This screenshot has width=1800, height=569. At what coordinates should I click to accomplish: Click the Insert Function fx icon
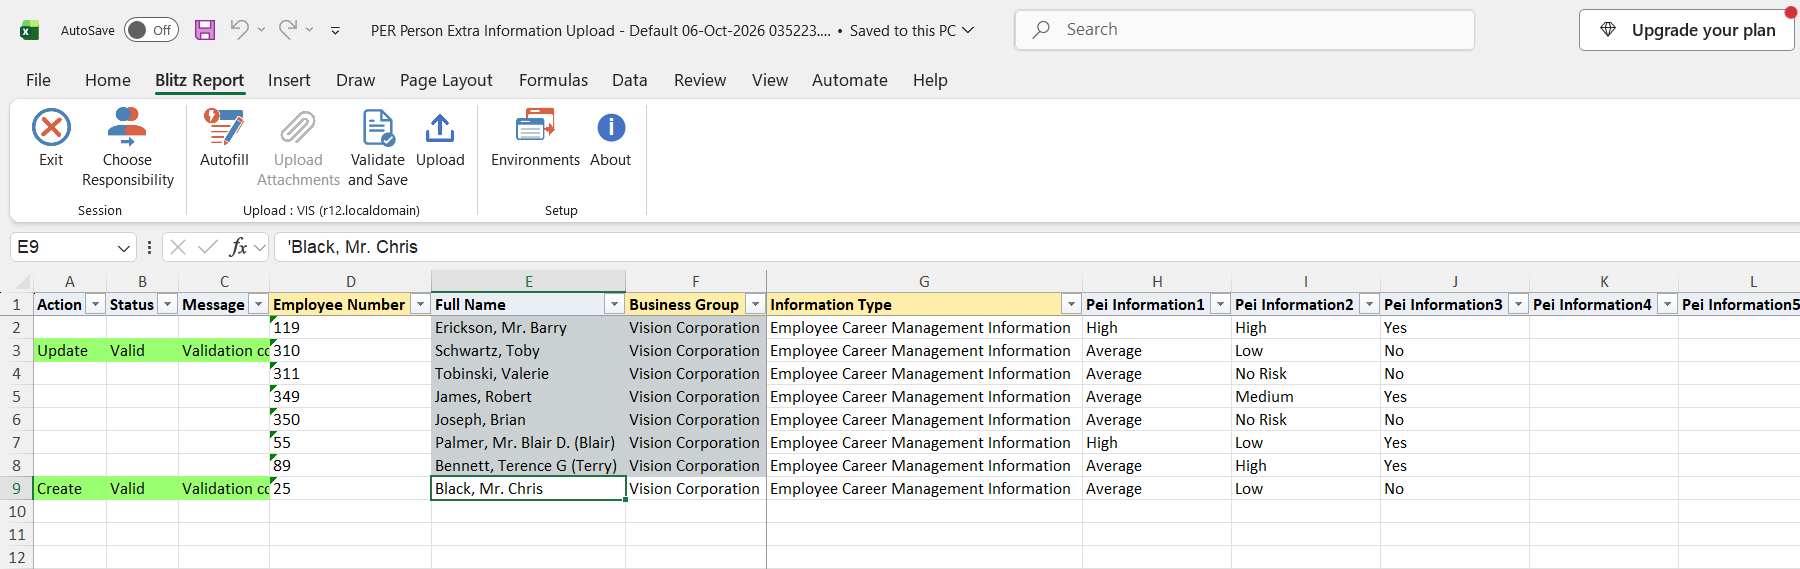(x=238, y=247)
